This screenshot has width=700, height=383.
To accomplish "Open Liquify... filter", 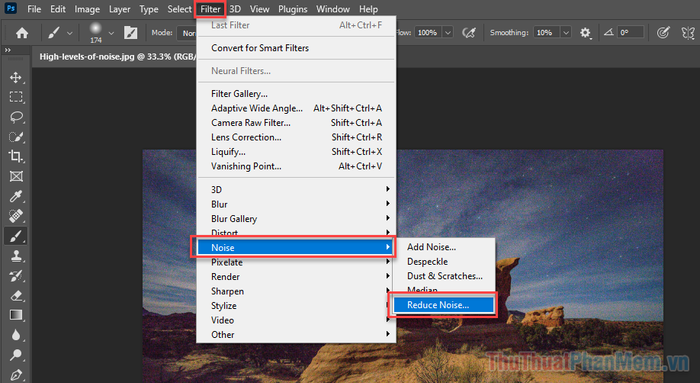I will [297, 151].
